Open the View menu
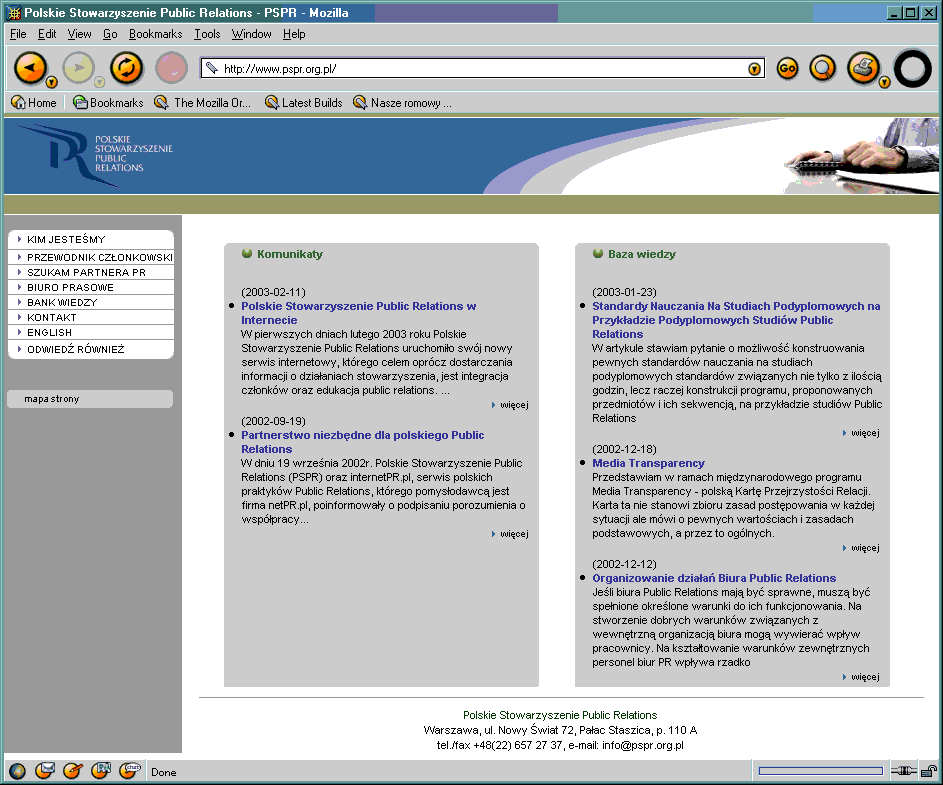This screenshot has height=785, width=943. click(x=79, y=34)
